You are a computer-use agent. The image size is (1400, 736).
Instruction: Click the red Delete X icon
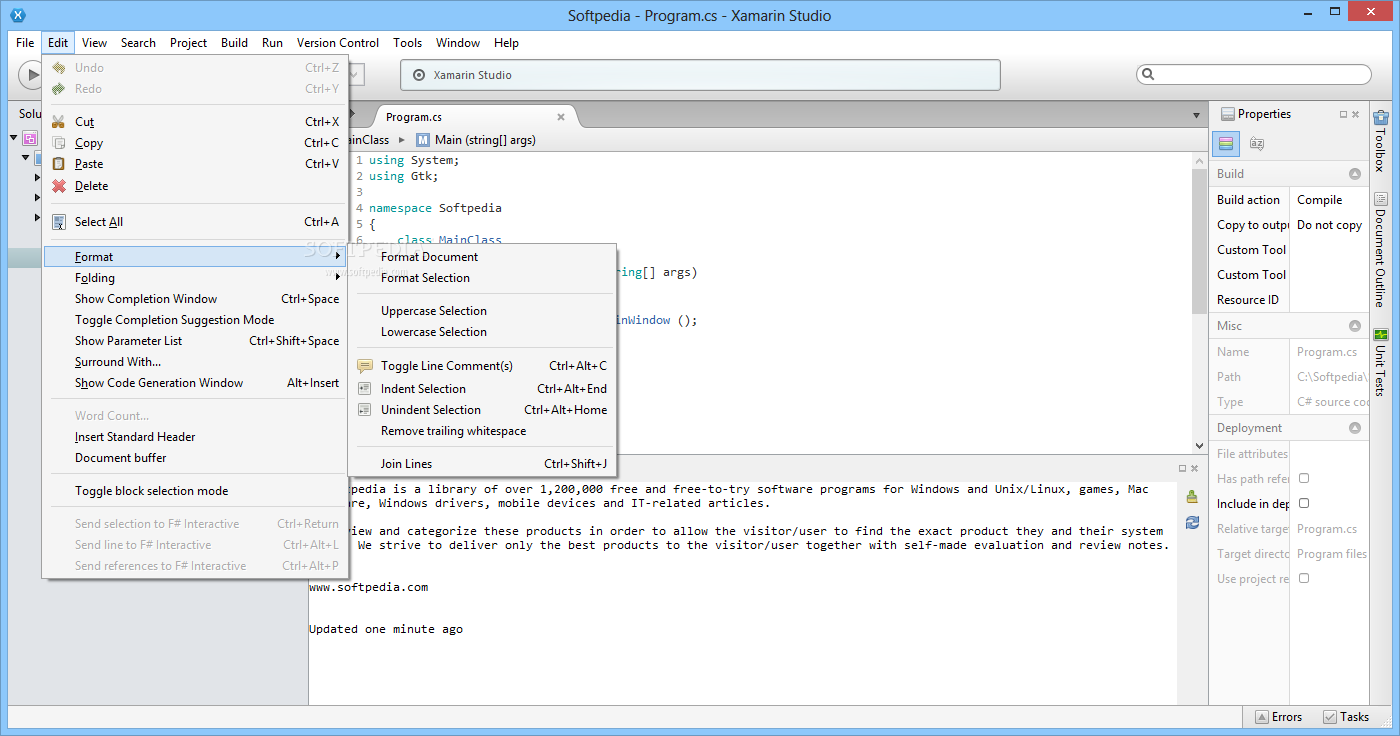pos(59,186)
